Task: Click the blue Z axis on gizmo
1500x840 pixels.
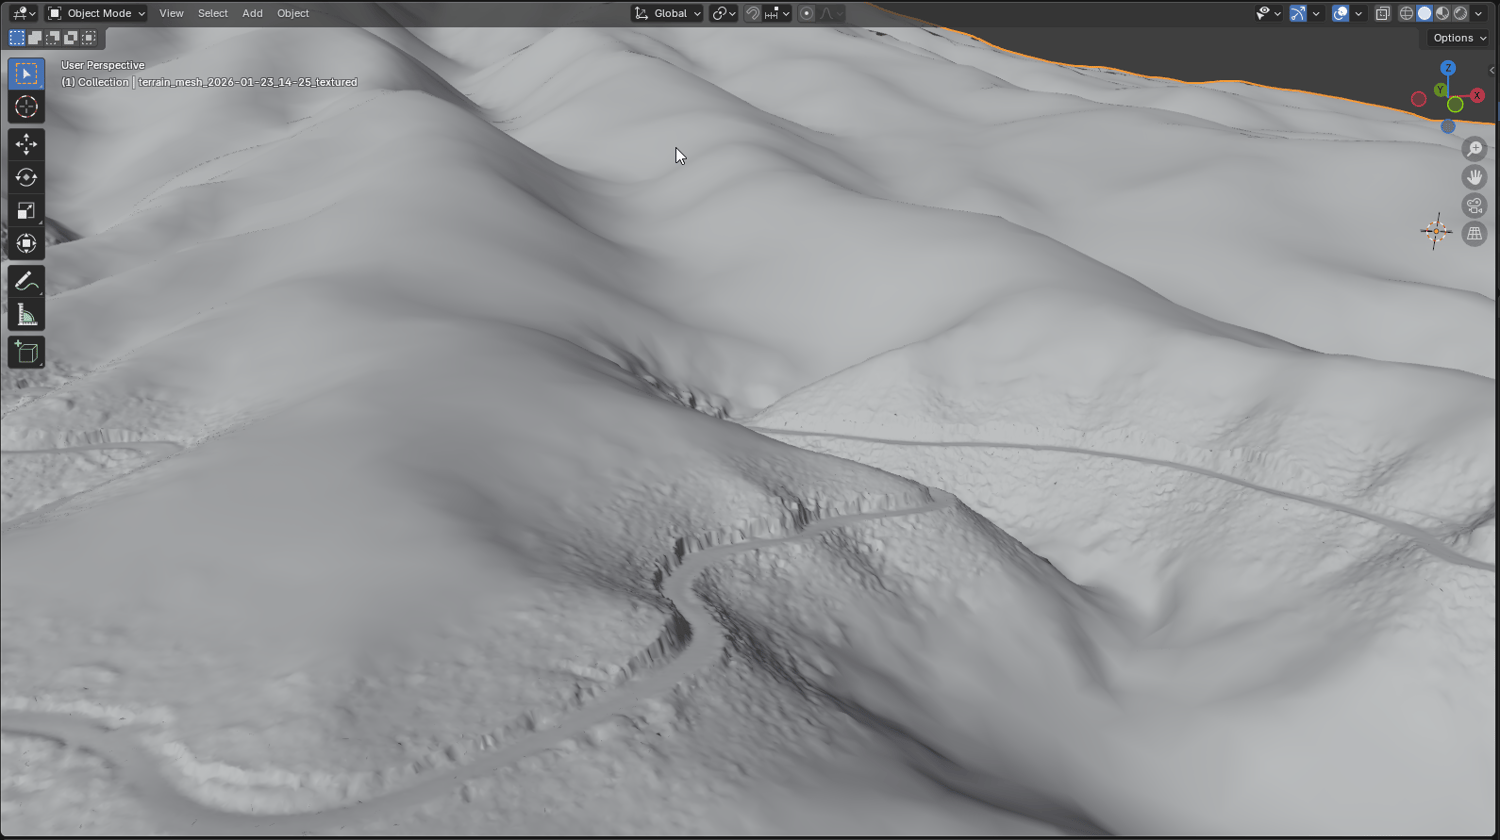Action: tap(1448, 68)
